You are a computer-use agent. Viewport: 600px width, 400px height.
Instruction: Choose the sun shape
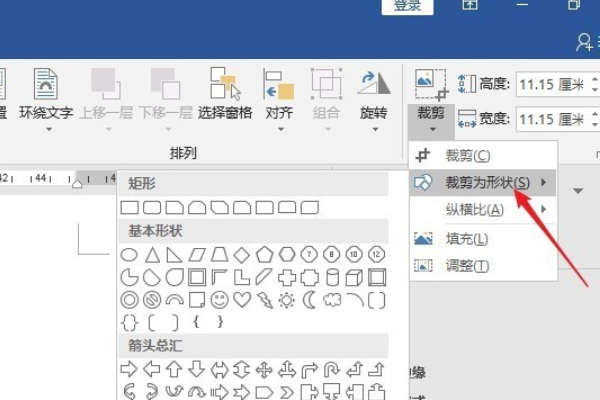point(287,300)
